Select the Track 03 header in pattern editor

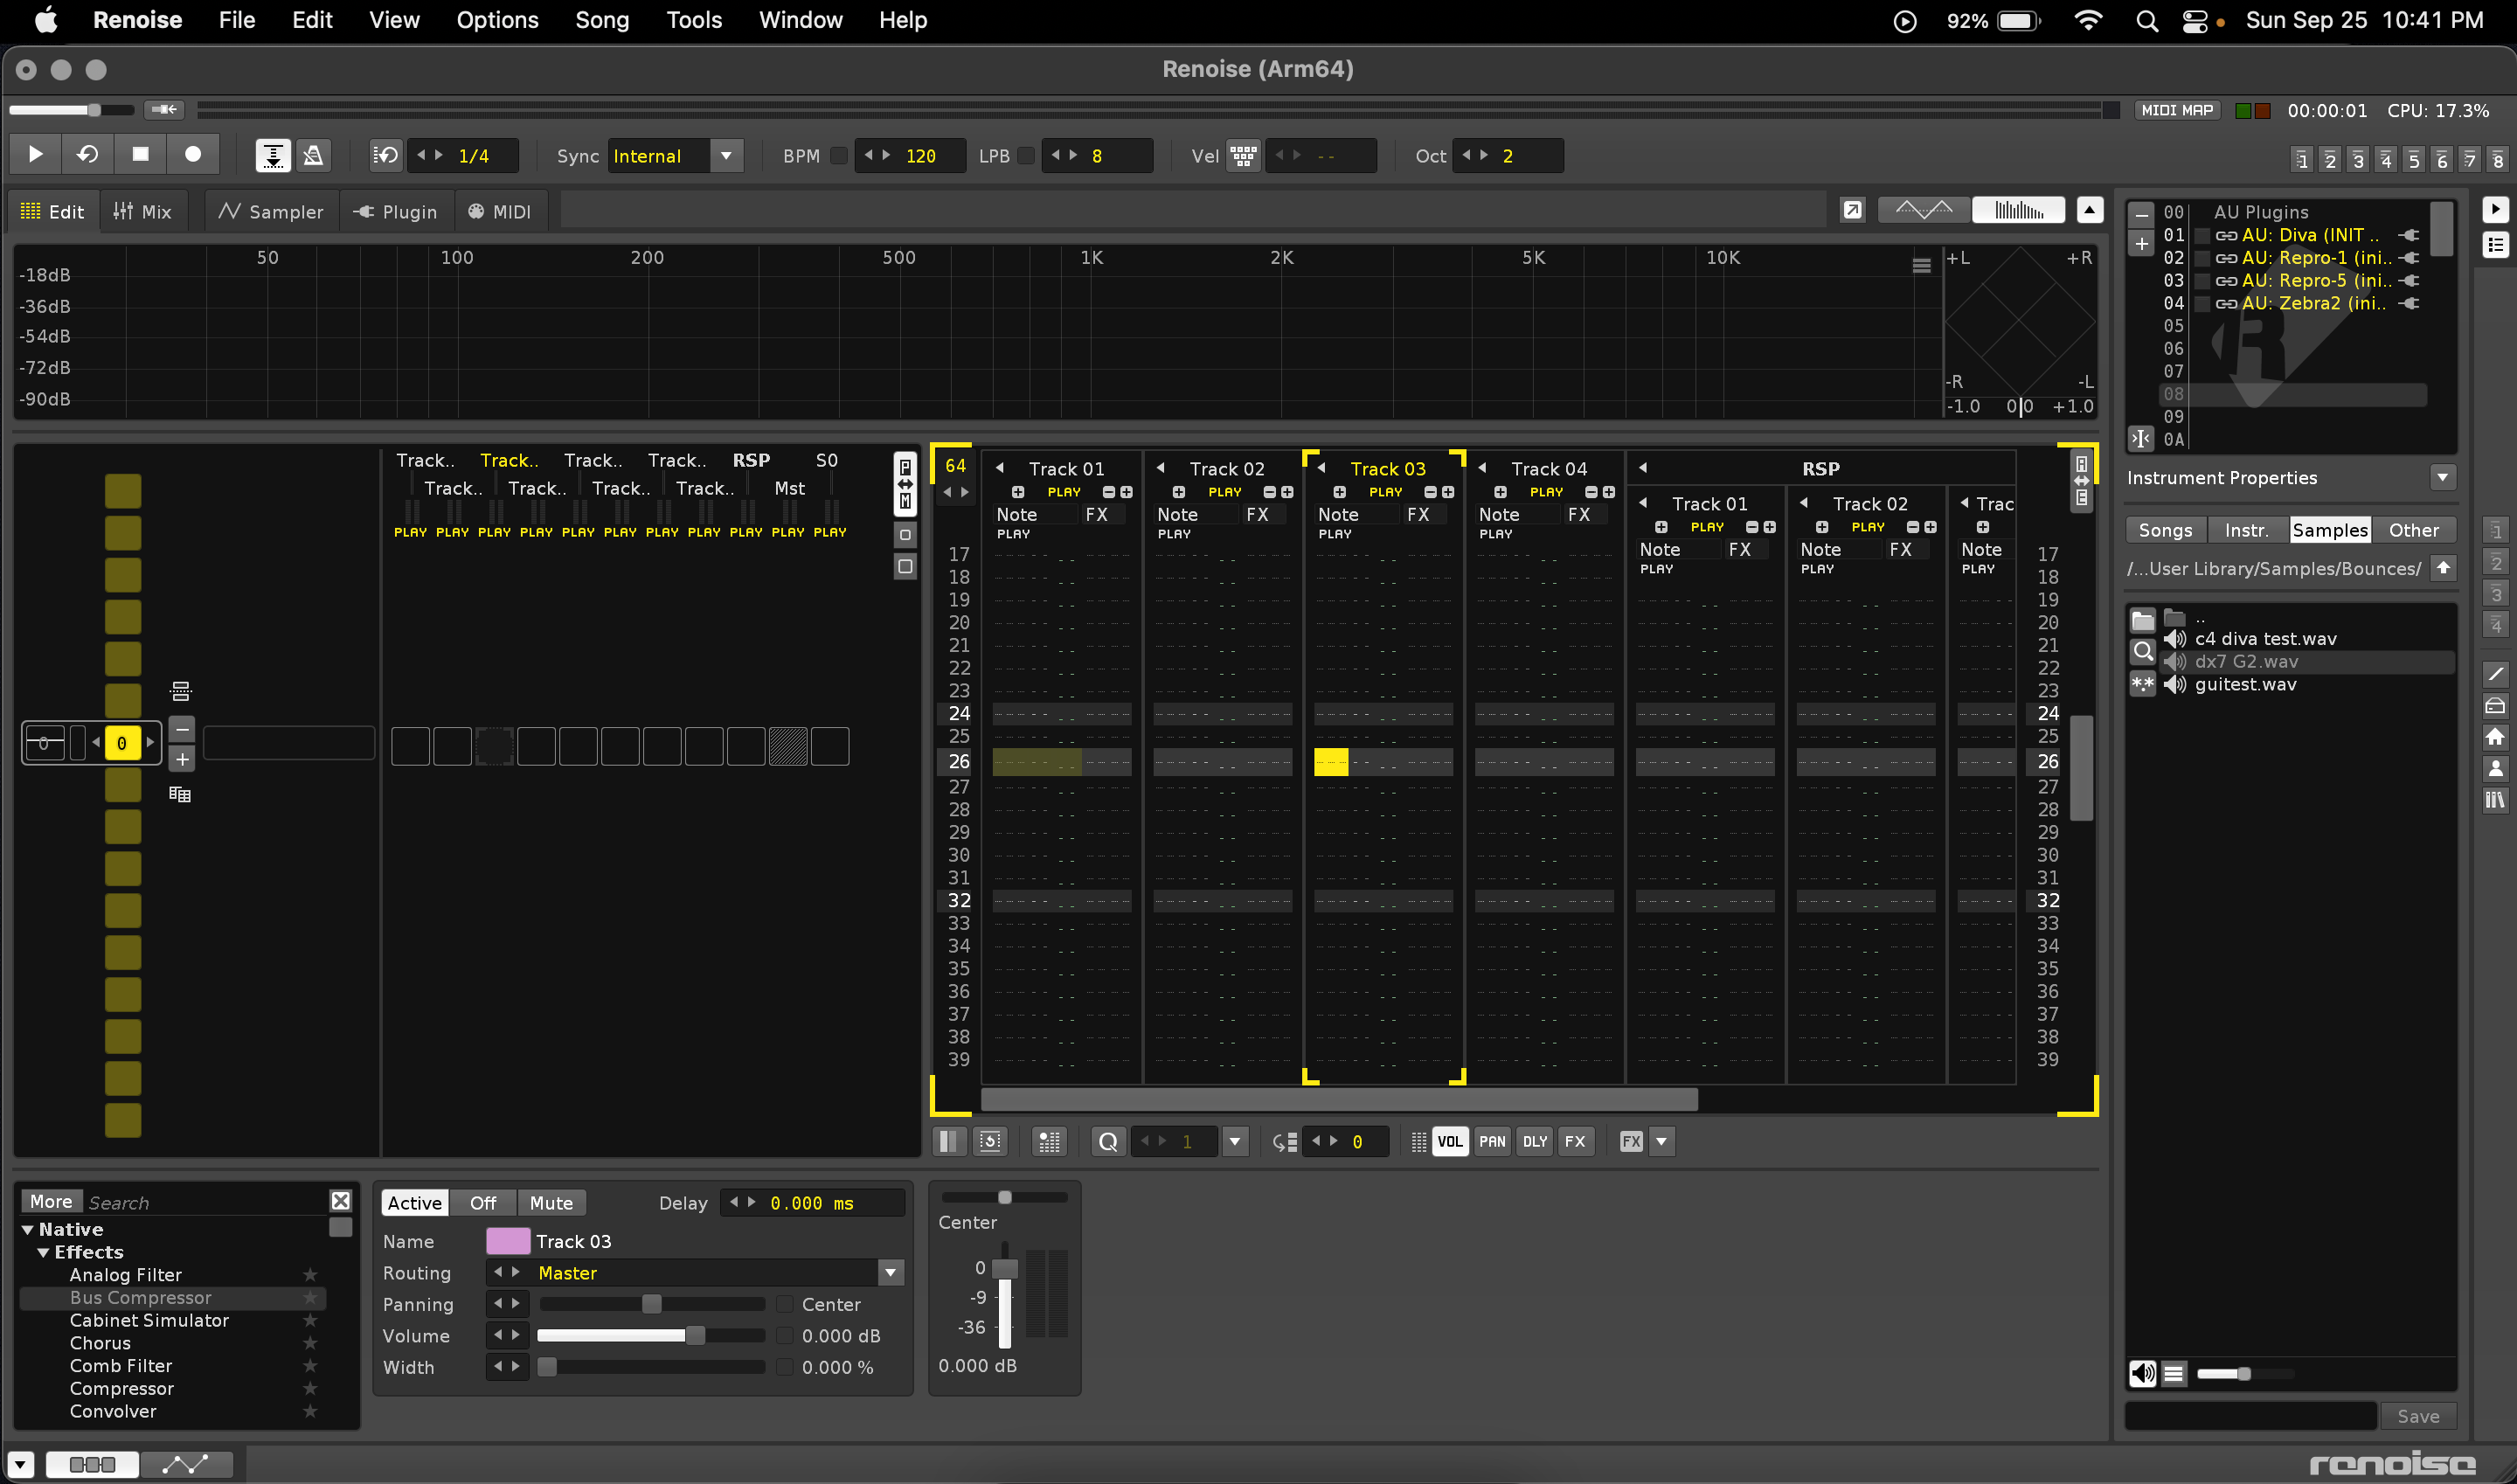pos(1387,469)
